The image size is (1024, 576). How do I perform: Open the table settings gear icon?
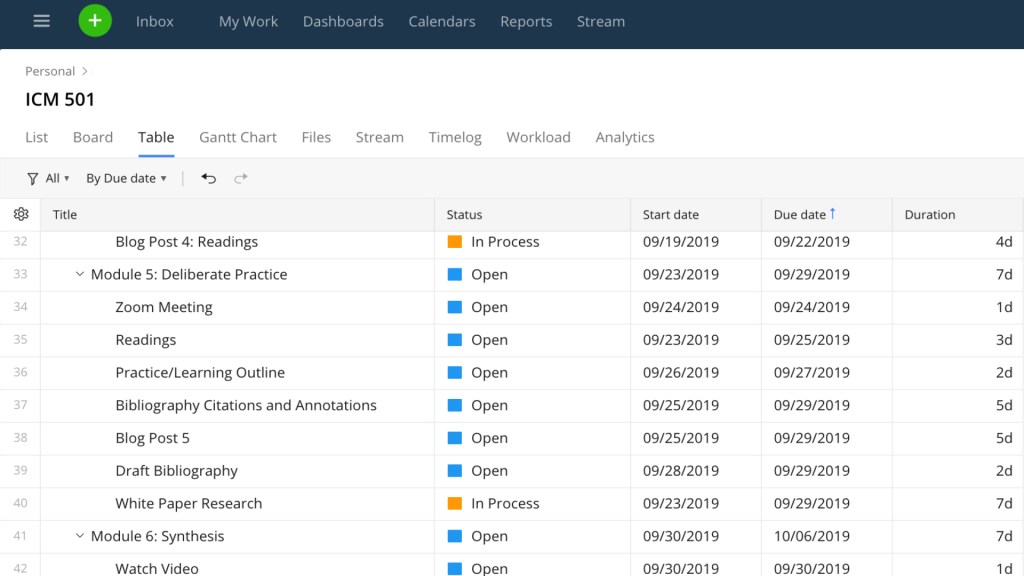[x=21, y=214]
